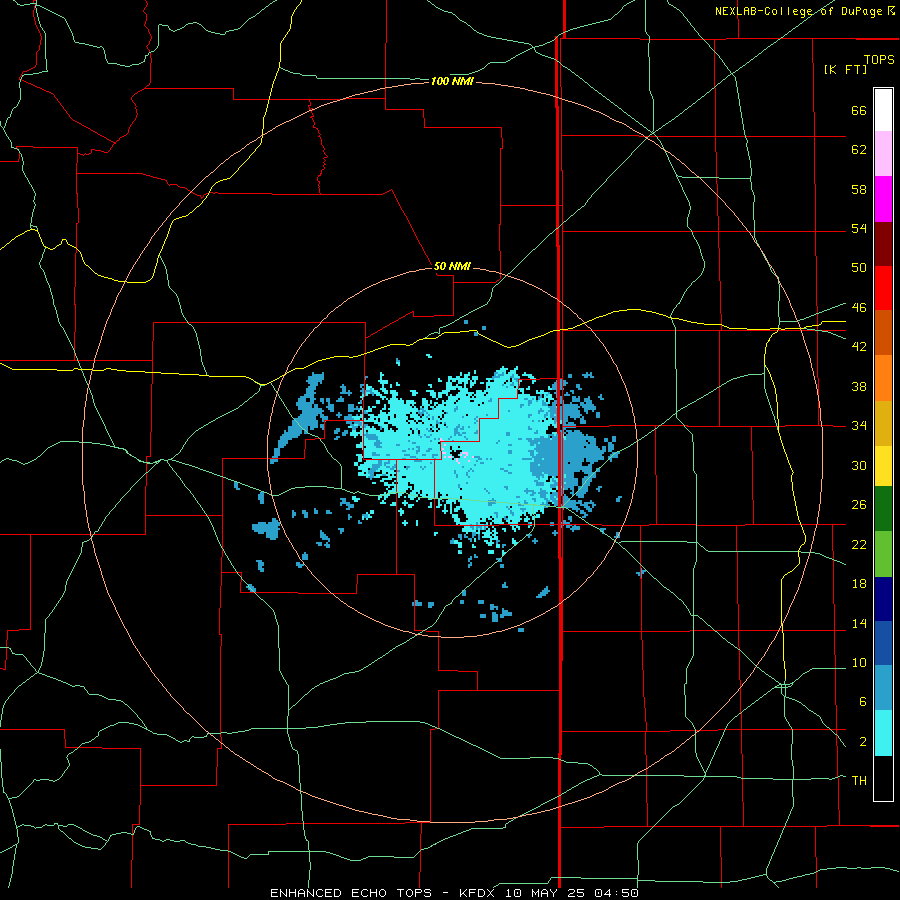
Task: Click the 50 NMI range ring label
Action: point(452,266)
